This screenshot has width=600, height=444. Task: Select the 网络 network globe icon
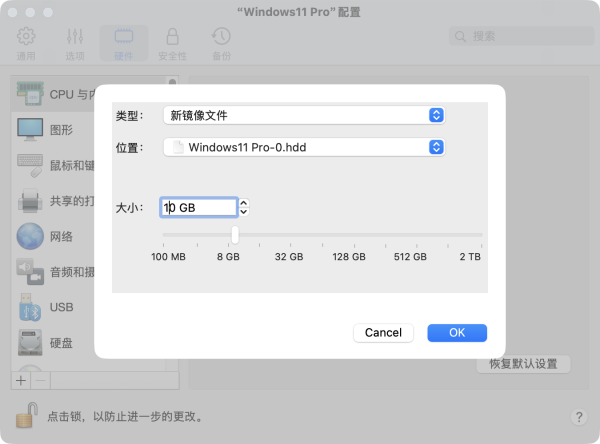coord(30,236)
